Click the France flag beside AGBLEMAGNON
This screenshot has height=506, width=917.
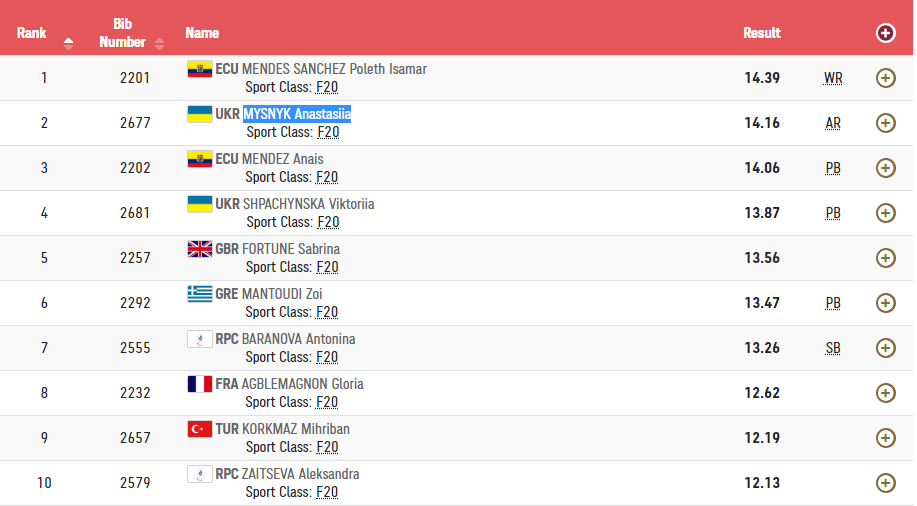click(x=200, y=384)
